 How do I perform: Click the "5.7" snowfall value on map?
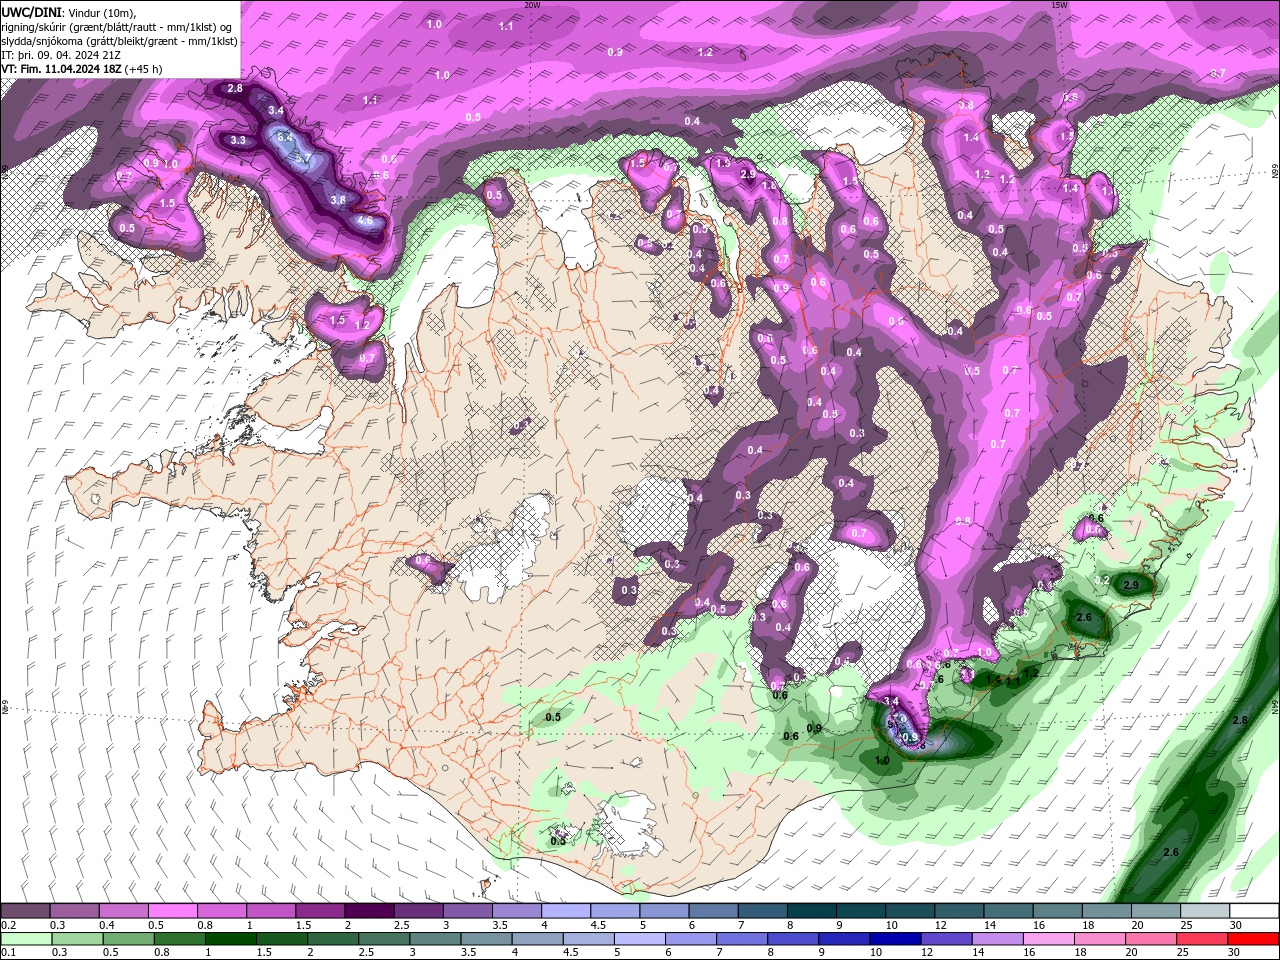pos(305,159)
